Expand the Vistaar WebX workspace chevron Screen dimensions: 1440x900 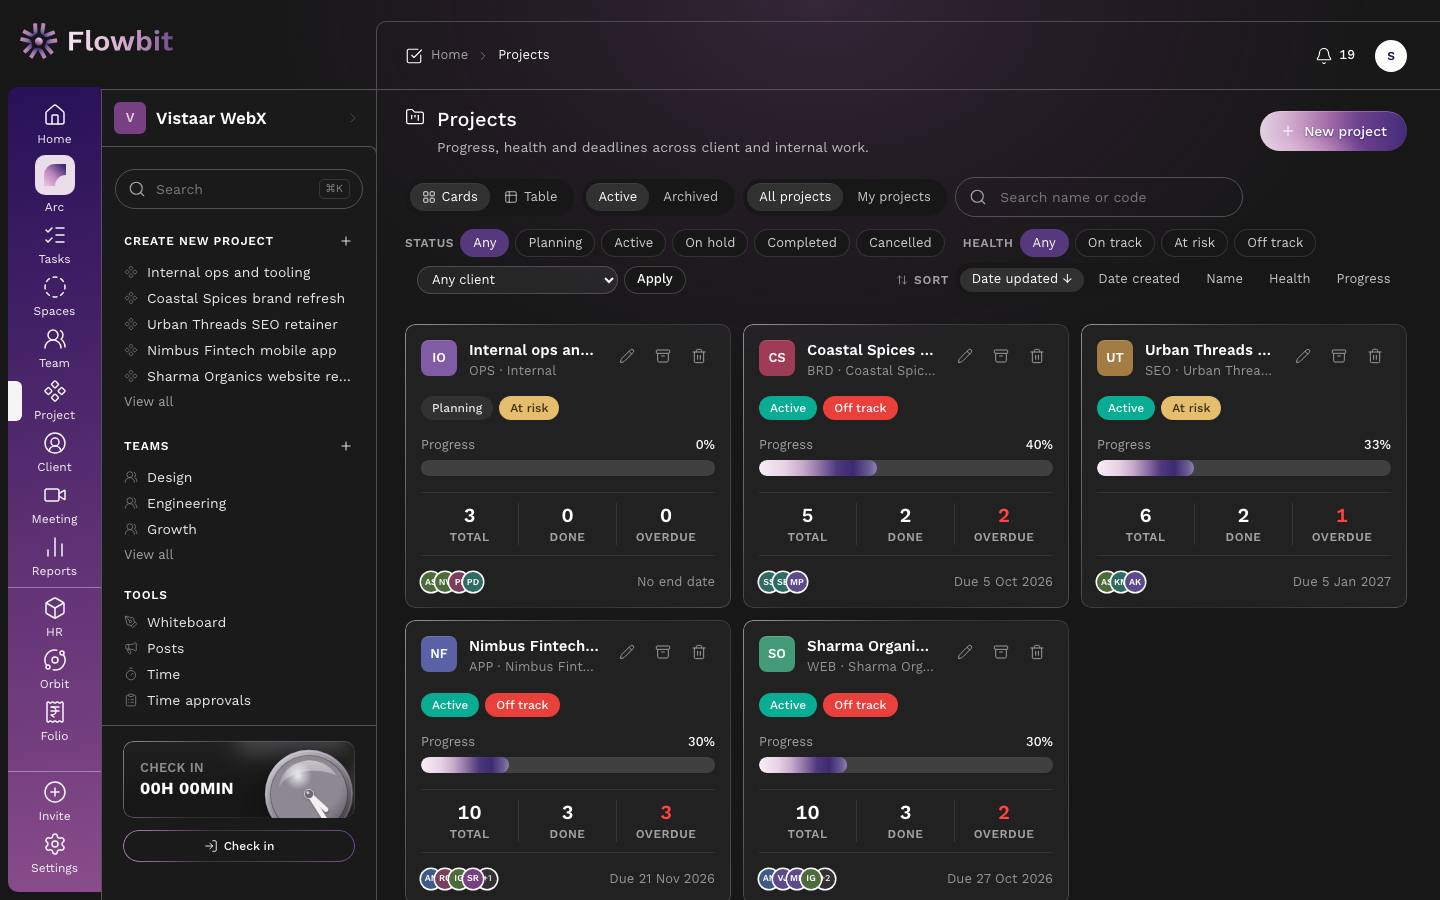tap(353, 118)
